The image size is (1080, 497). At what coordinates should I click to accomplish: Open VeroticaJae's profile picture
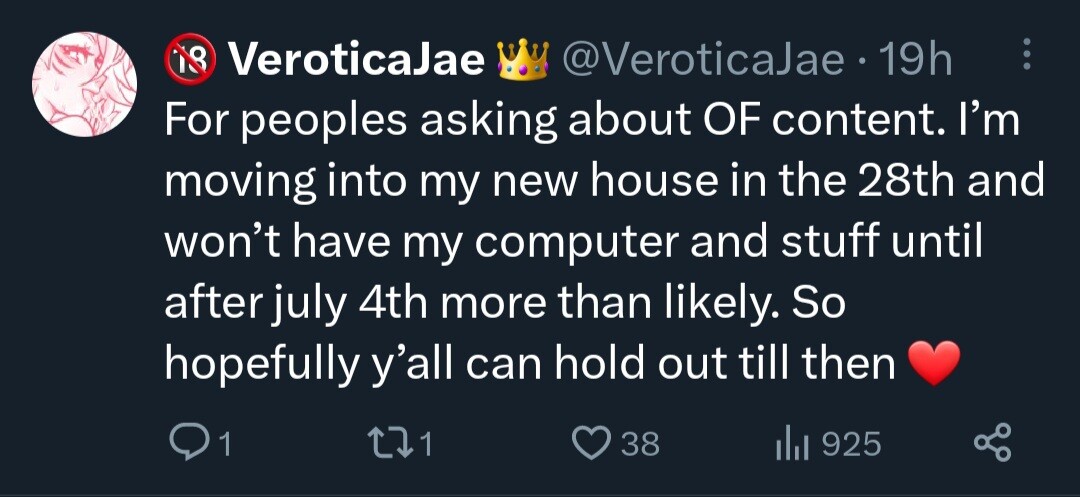coord(85,85)
